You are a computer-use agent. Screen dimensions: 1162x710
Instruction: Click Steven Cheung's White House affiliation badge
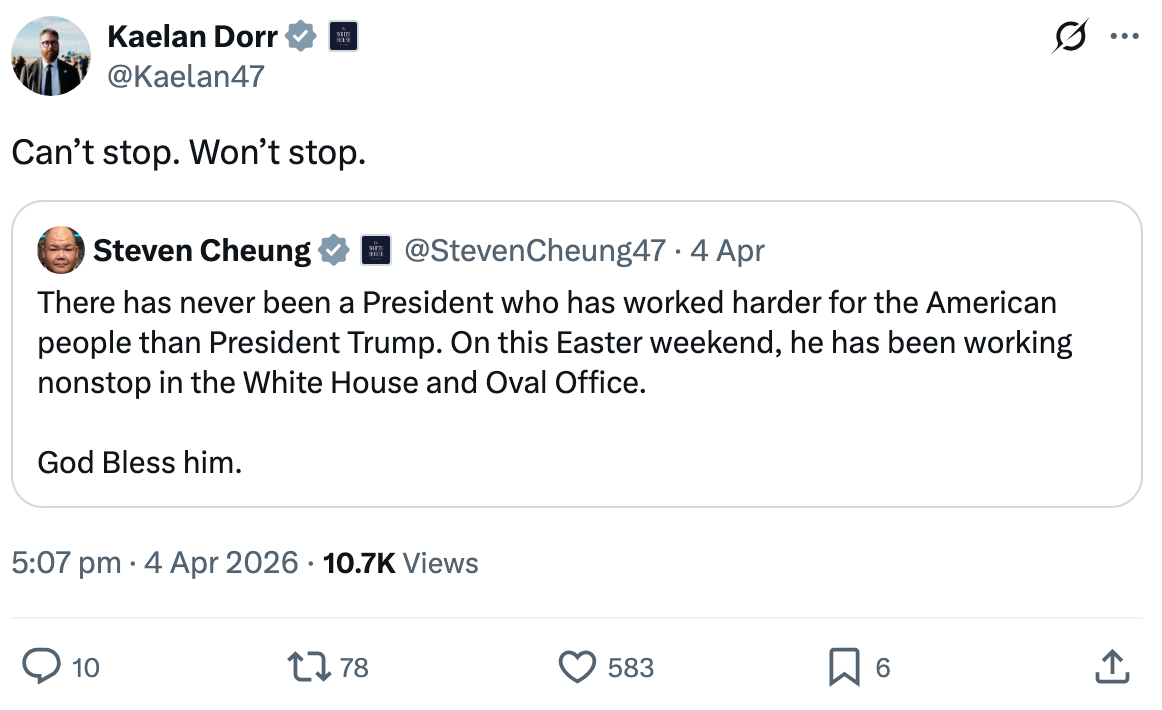pos(375,250)
